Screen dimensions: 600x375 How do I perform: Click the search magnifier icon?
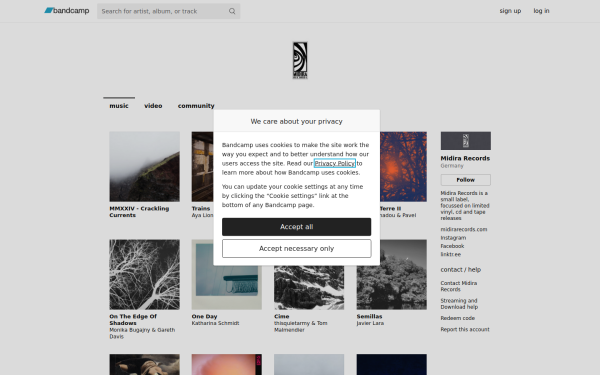232,11
